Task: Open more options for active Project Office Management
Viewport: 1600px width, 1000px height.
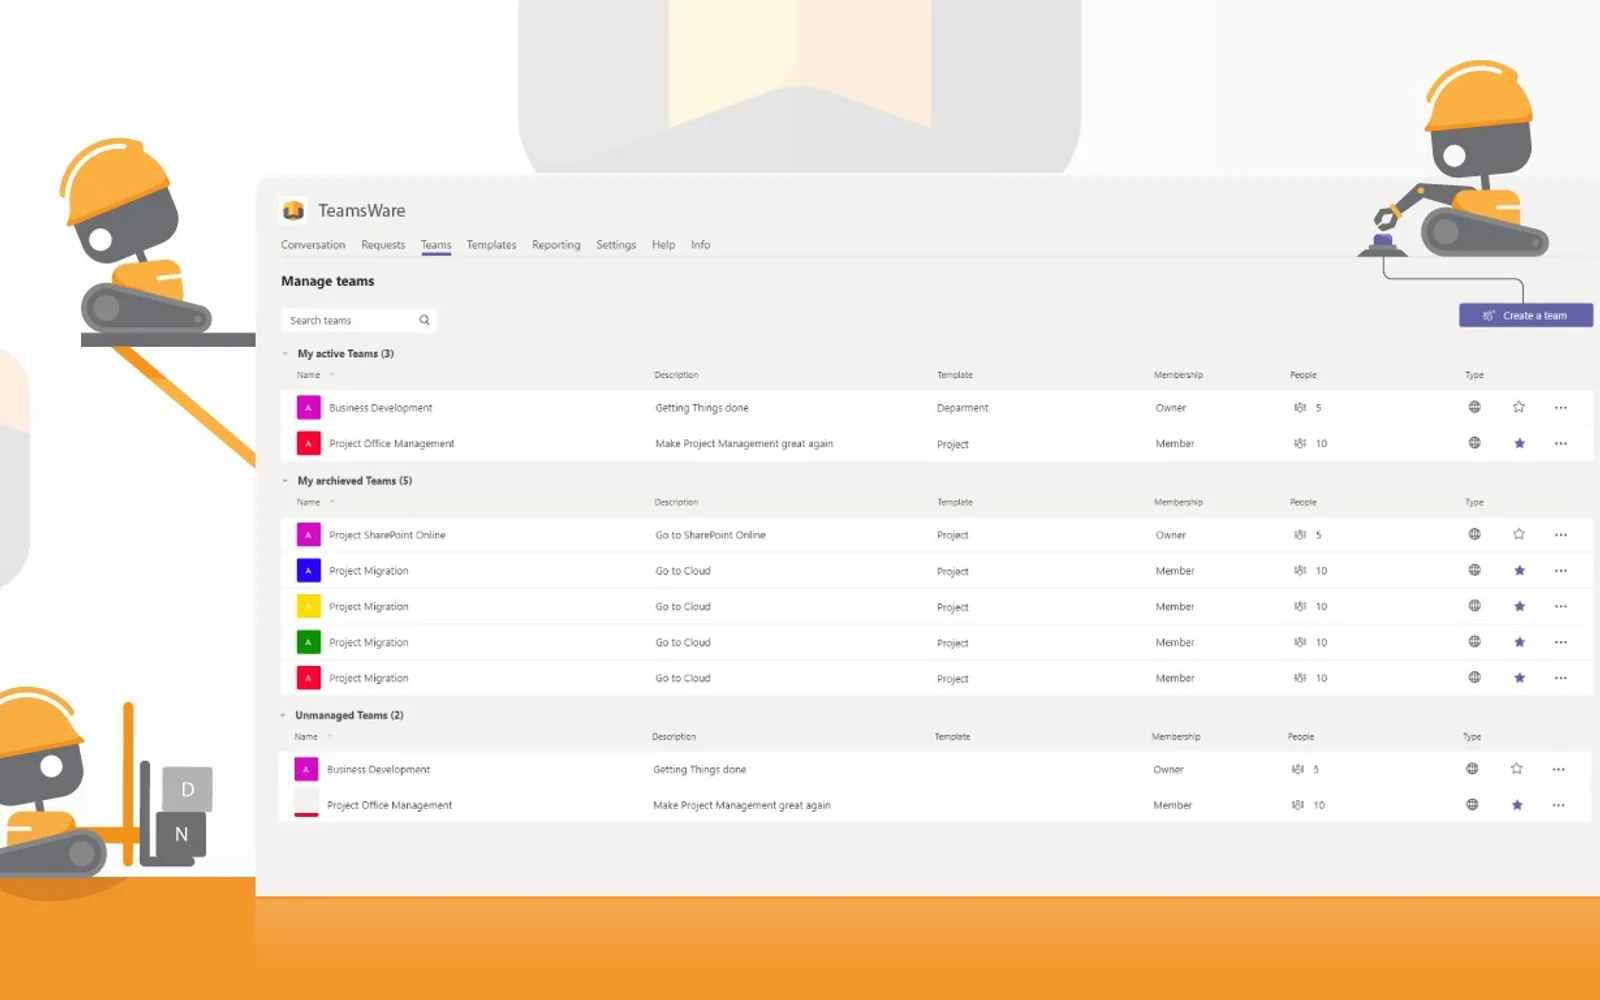Action: [1561, 443]
